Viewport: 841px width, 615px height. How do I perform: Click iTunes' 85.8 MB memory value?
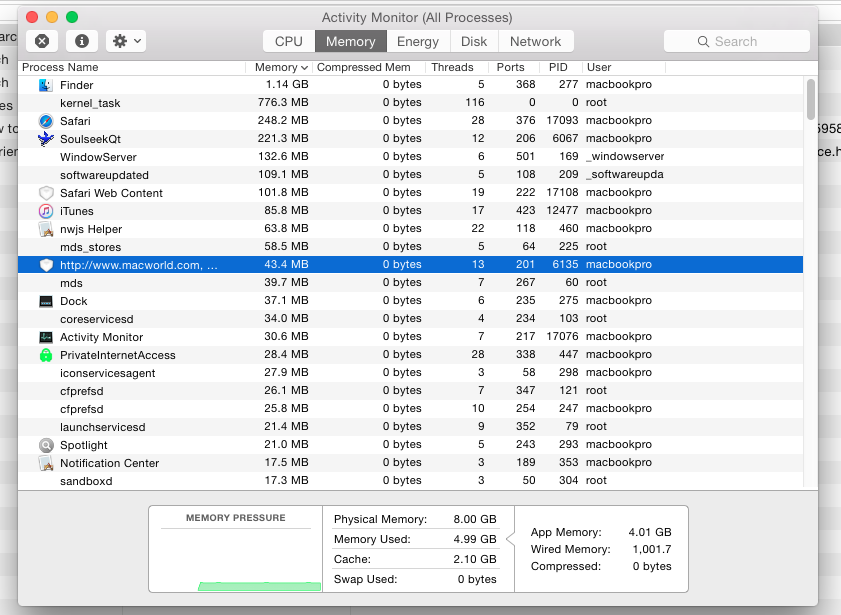[286, 211]
